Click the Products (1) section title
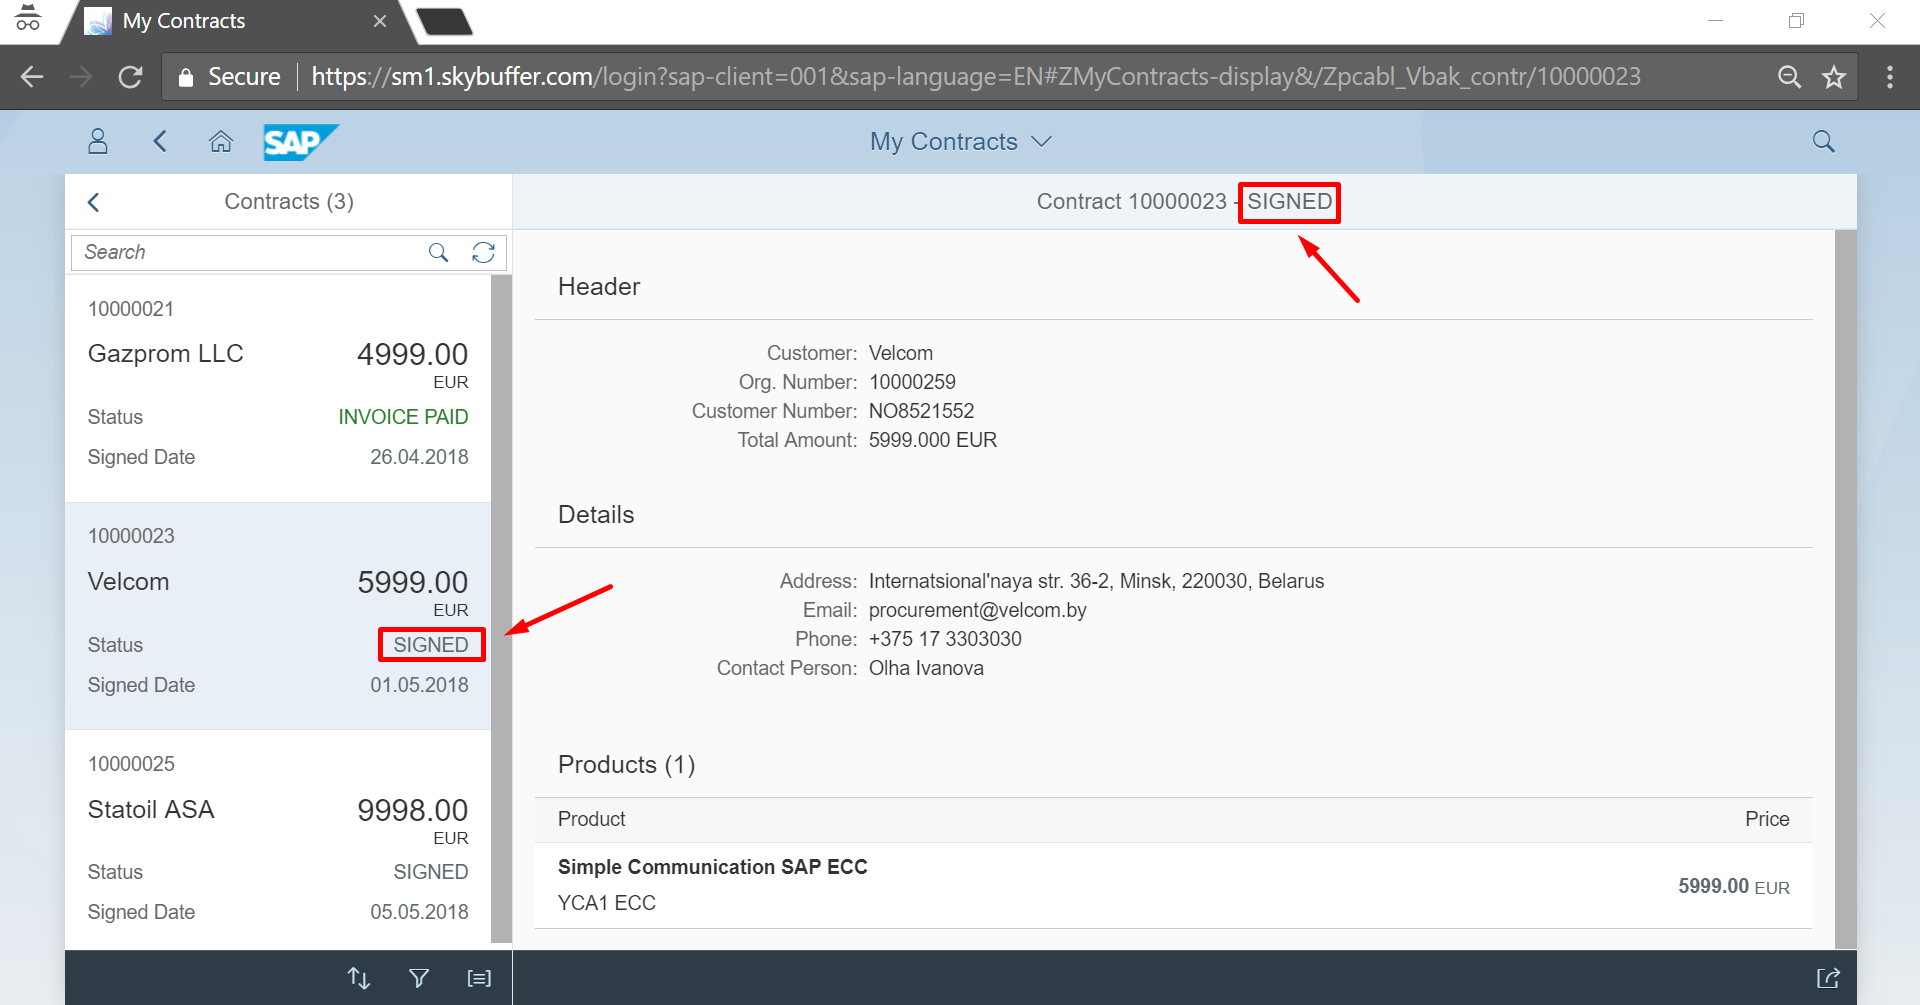This screenshot has height=1005, width=1920. pyautogui.click(x=626, y=765)
